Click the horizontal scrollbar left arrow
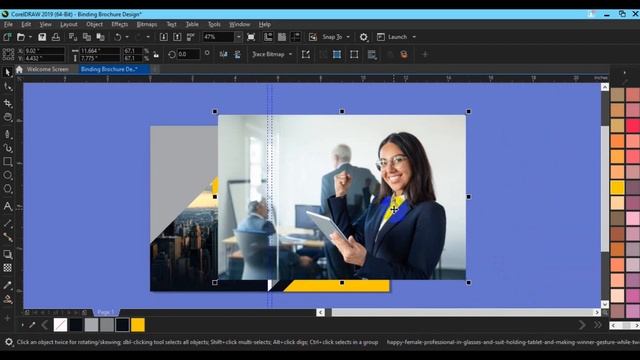The image size is (640, 360). click(321, 312)
